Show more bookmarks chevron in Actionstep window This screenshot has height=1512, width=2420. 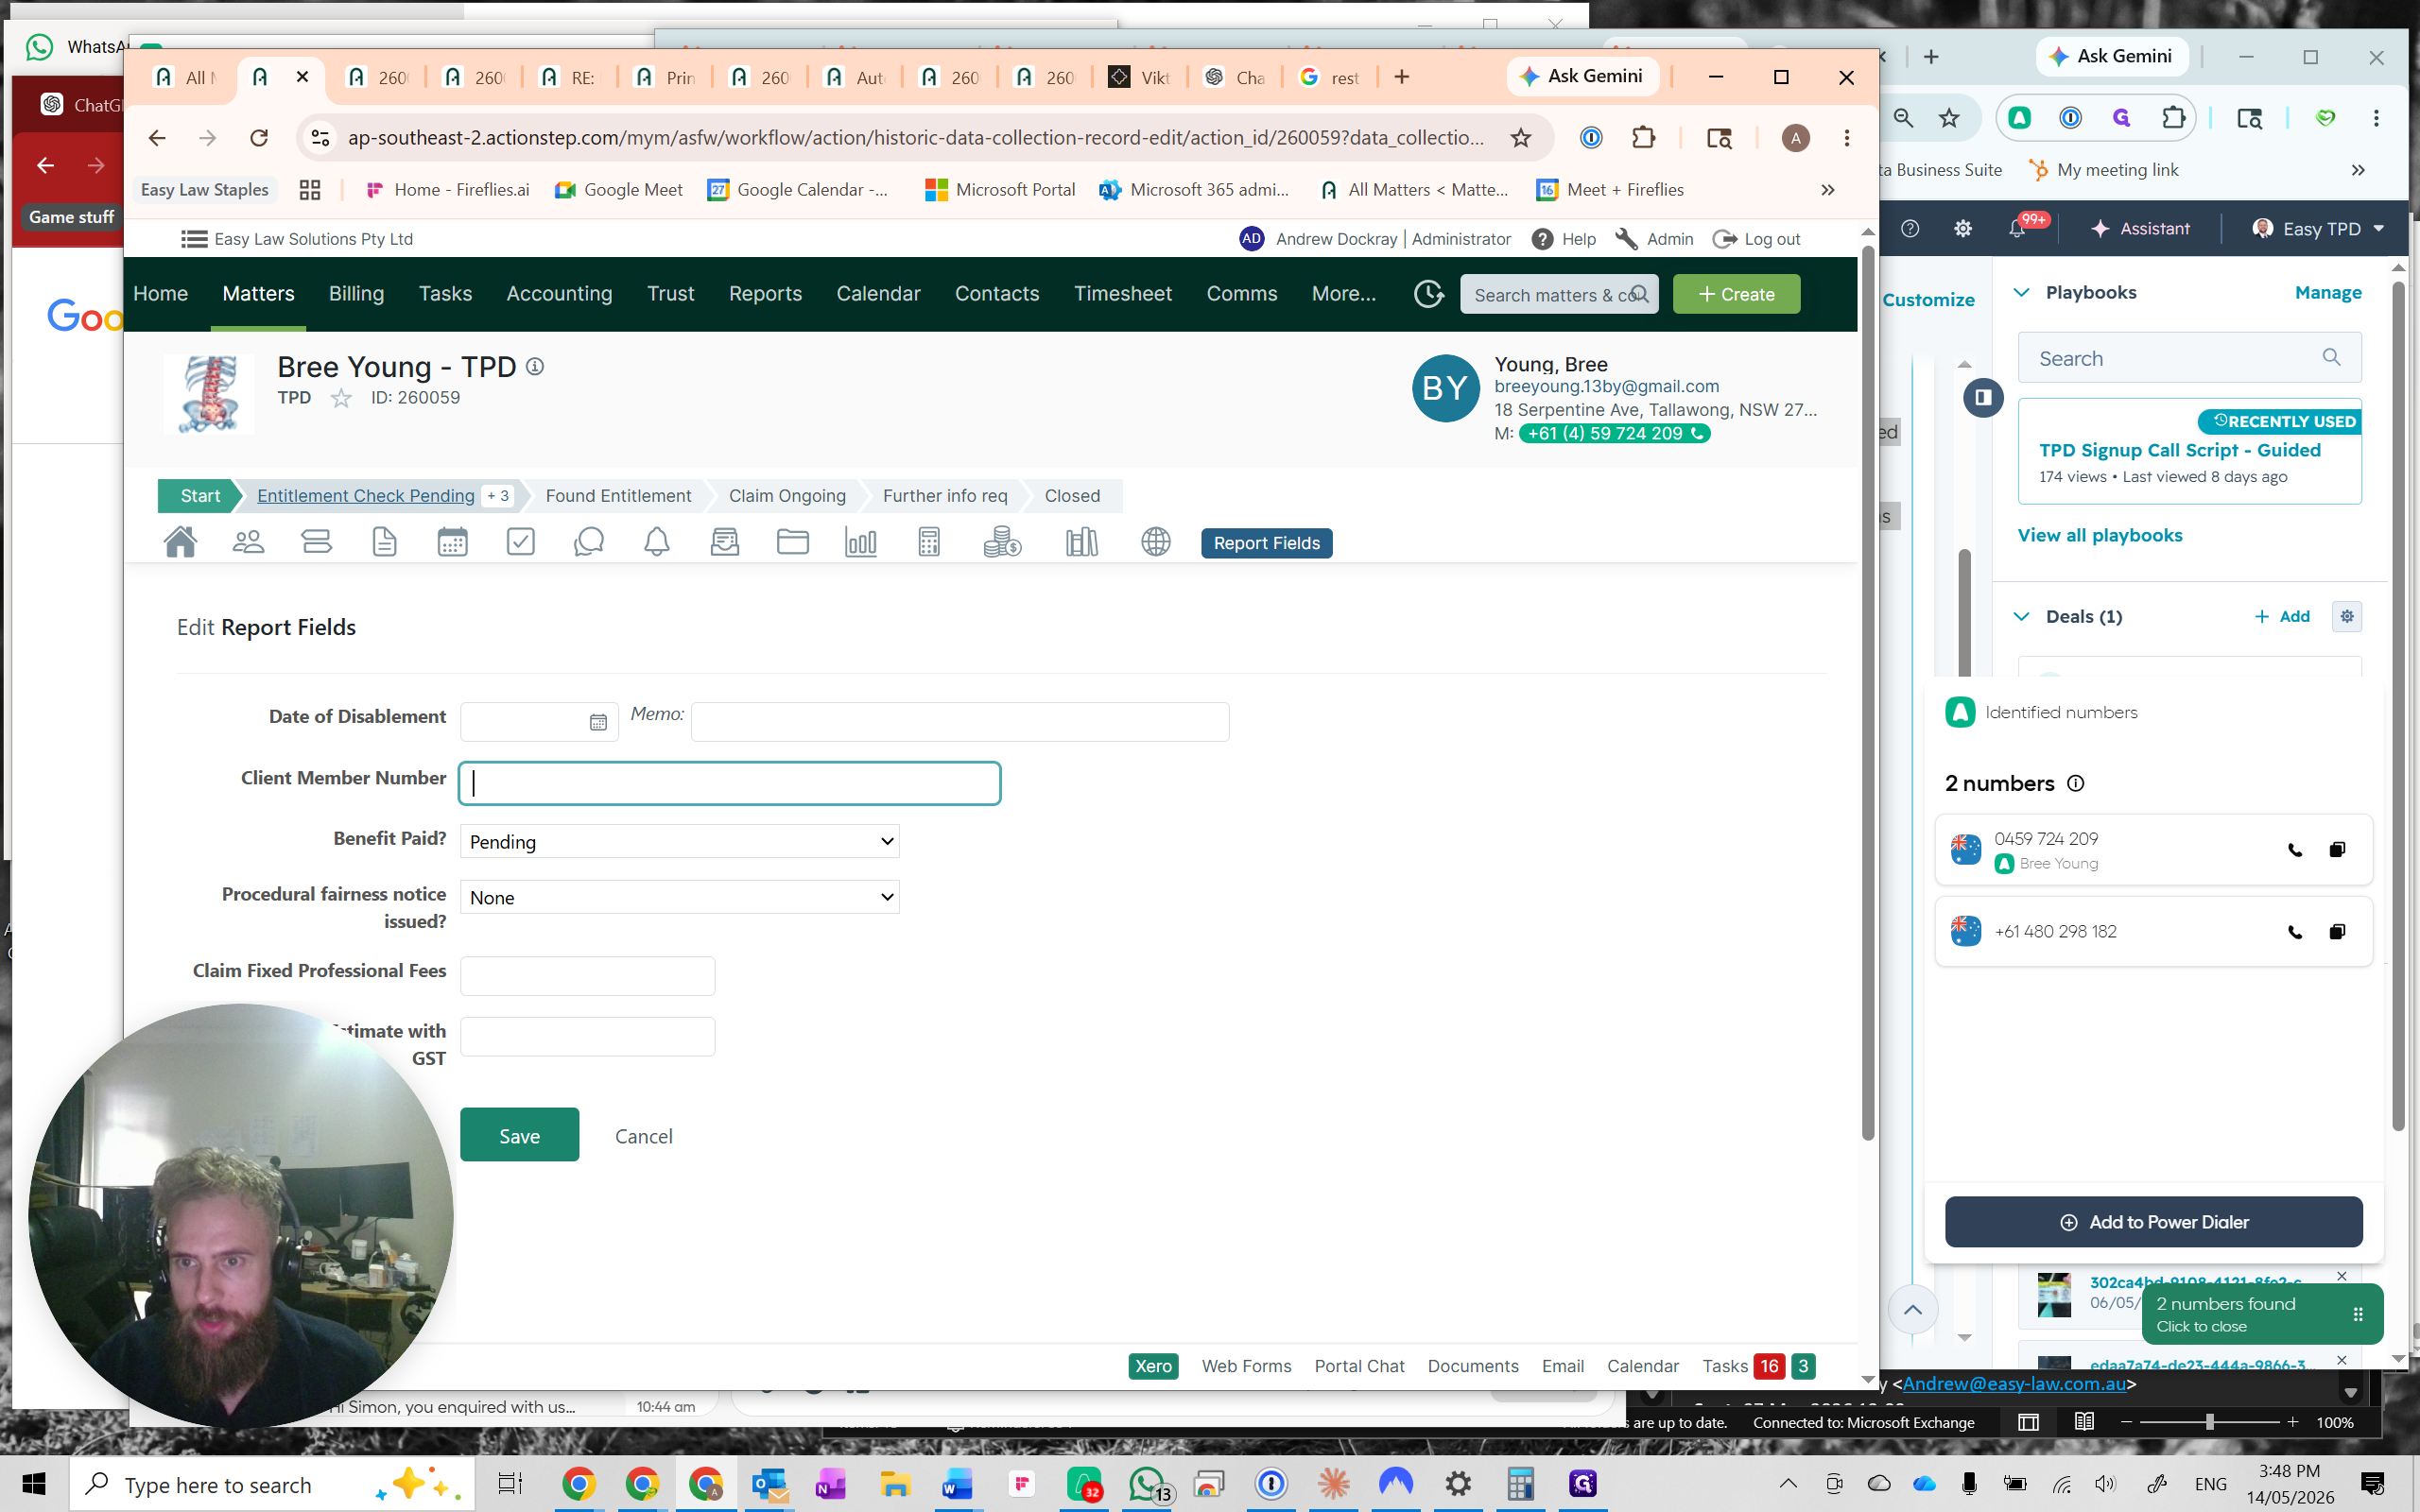[x=1827, y=190]
